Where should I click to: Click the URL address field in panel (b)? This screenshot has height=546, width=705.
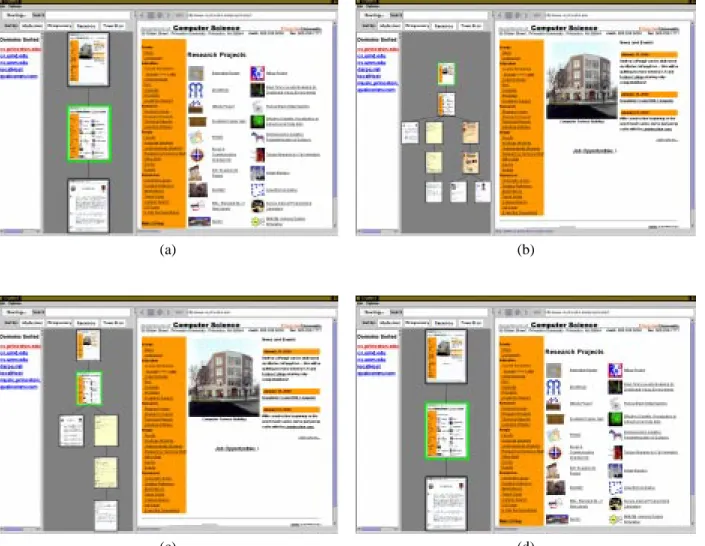(620, 15)
